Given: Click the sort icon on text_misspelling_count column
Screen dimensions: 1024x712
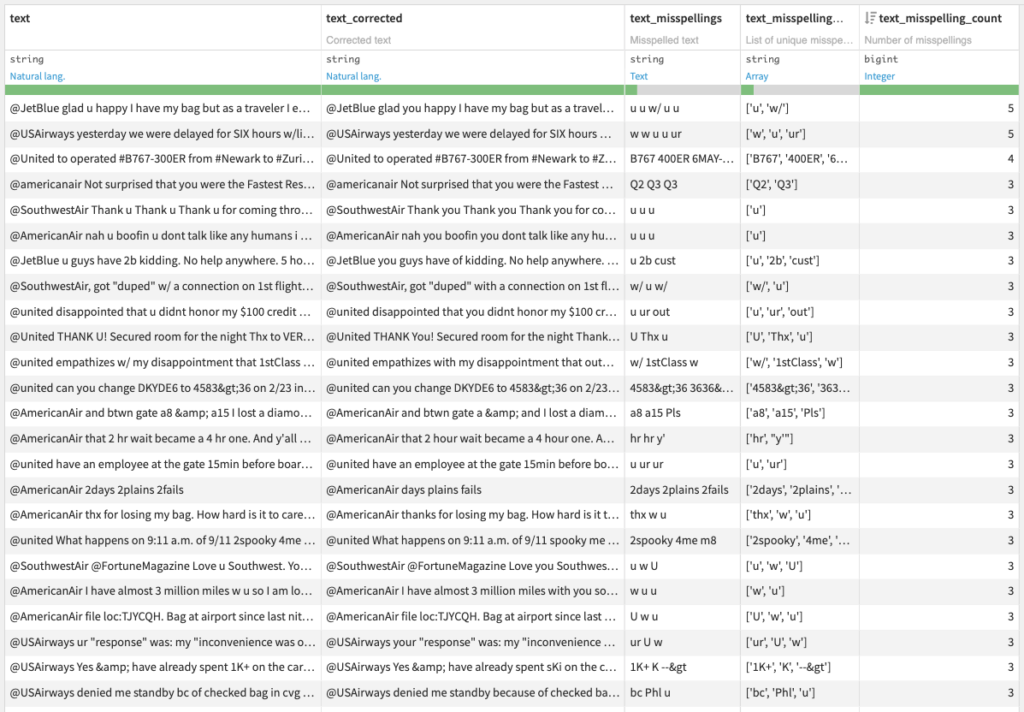Looking at the screenshot, I should click(870, 18).
